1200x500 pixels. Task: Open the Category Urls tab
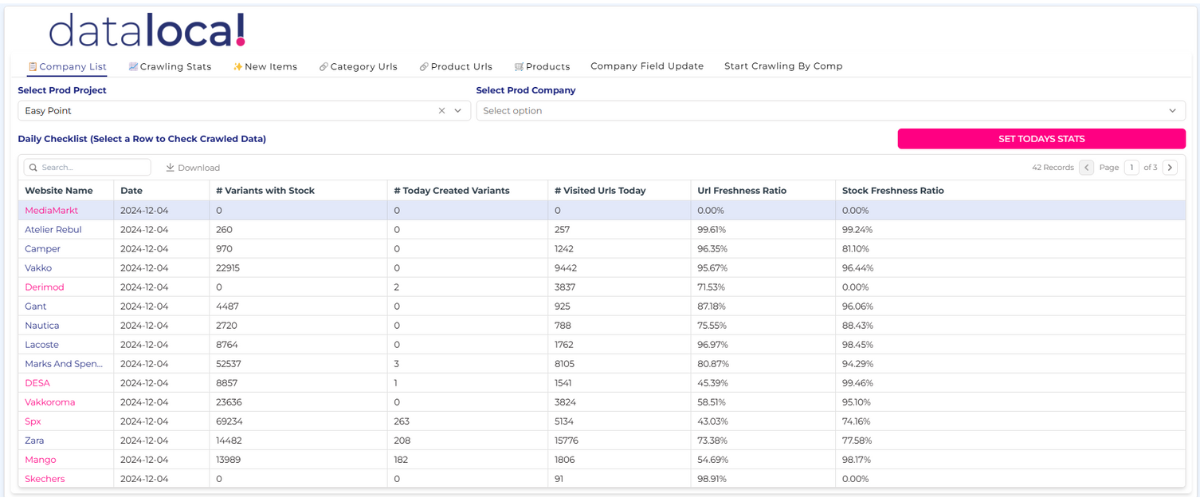(358, 67)
